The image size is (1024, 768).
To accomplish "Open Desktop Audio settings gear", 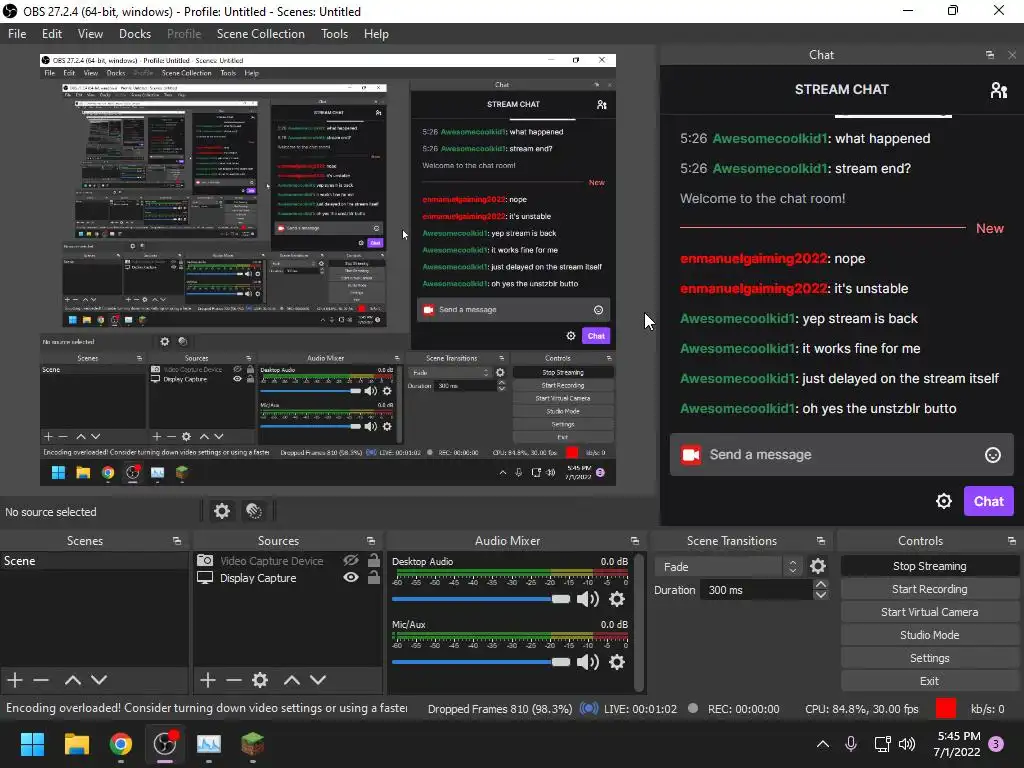I will [616, 599].
